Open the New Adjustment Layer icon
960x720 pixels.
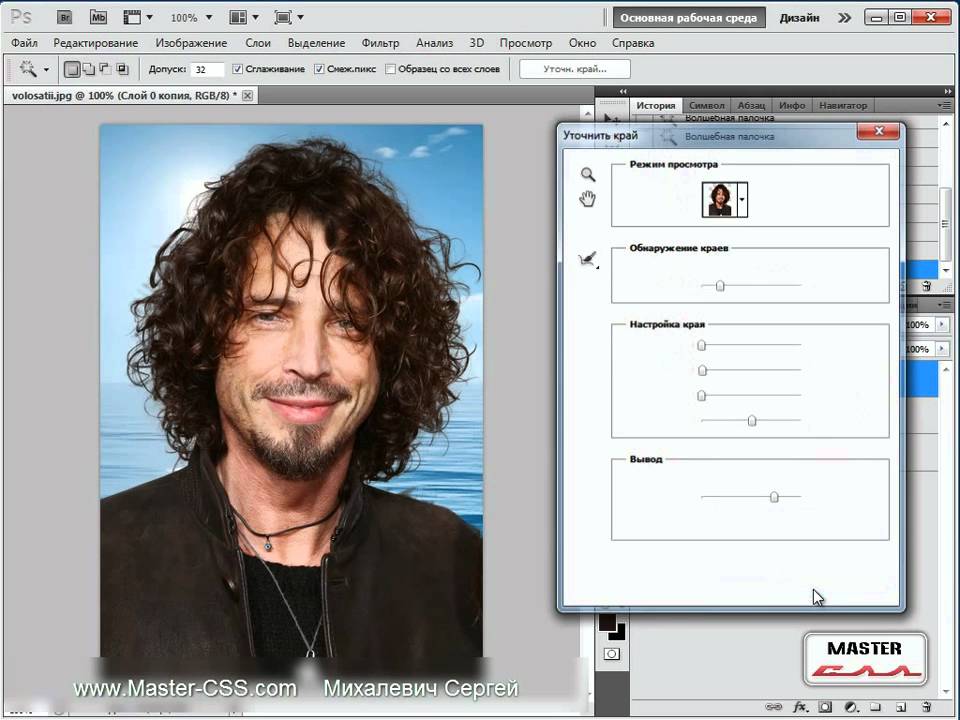point(851,707)
